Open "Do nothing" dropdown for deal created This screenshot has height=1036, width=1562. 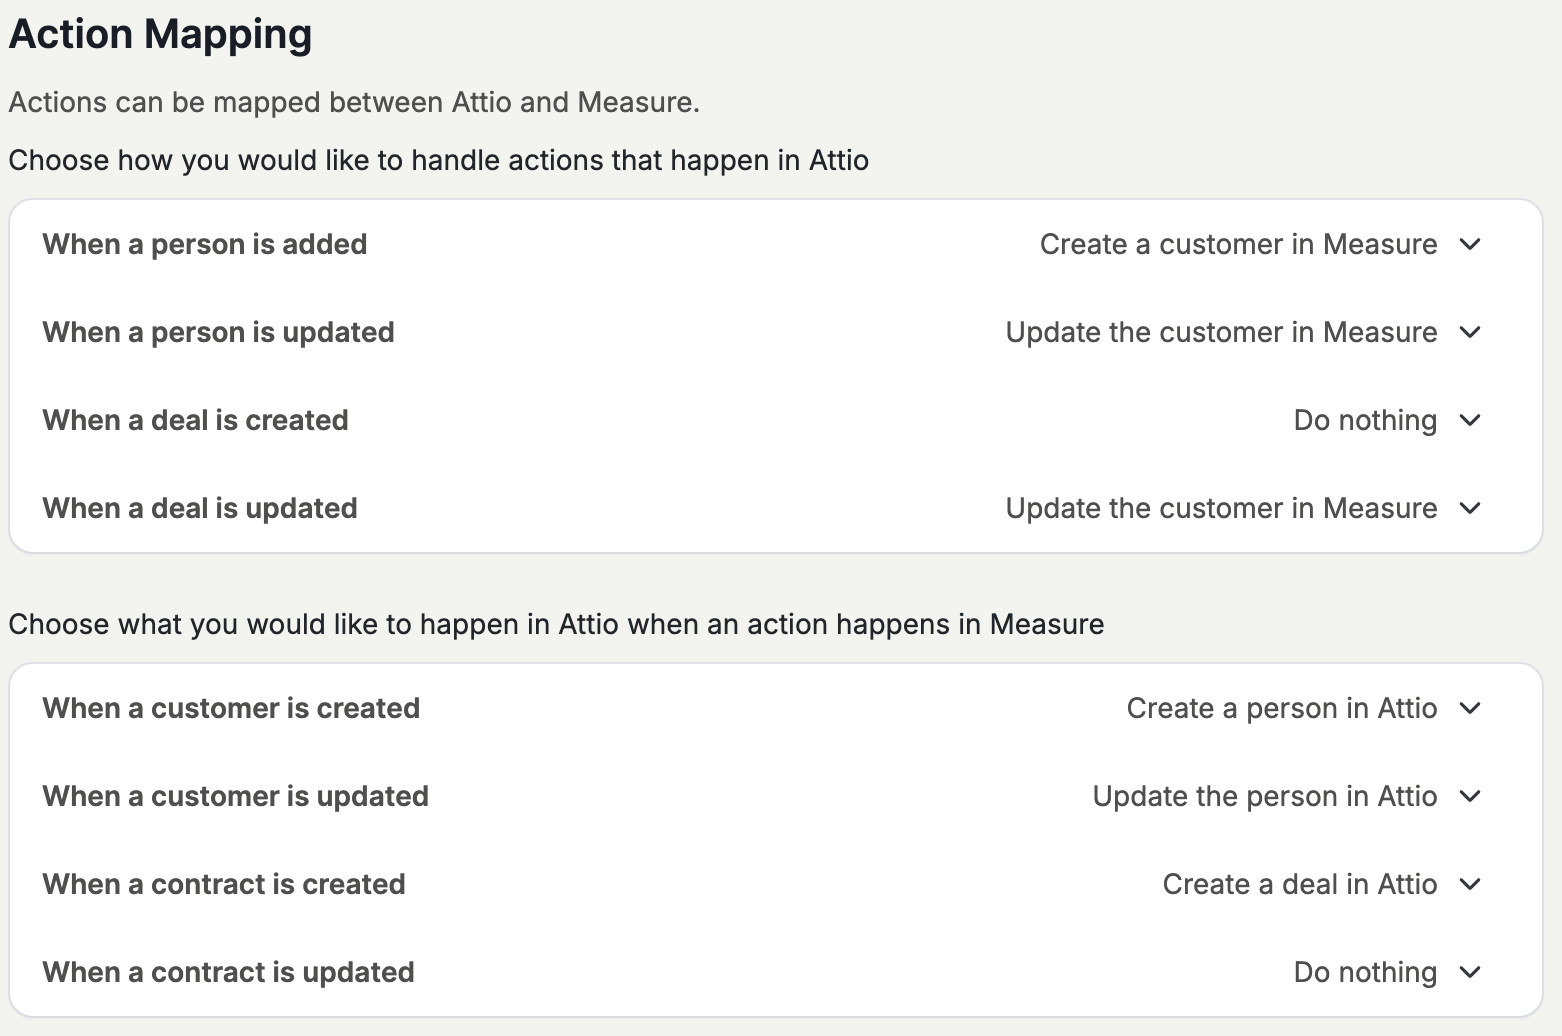(1365, 421)
